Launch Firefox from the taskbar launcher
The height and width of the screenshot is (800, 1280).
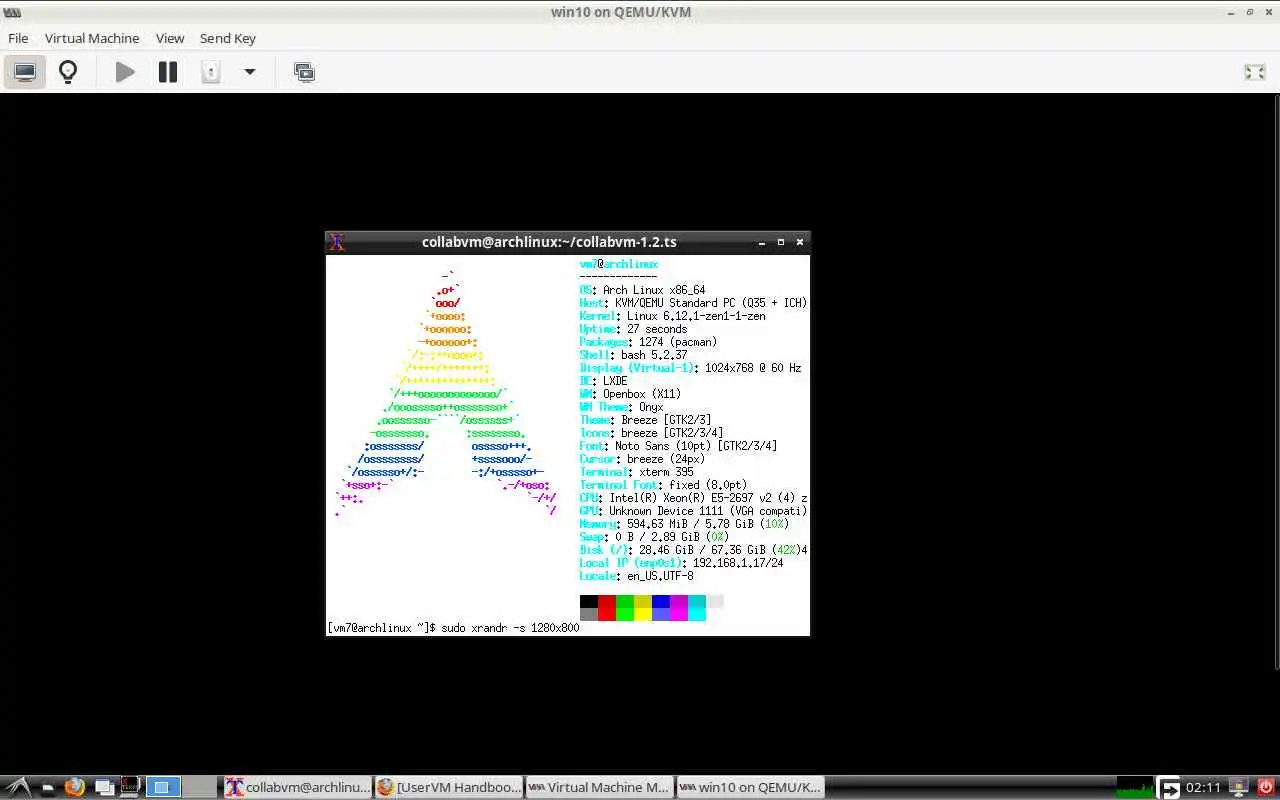pos(75,787)
